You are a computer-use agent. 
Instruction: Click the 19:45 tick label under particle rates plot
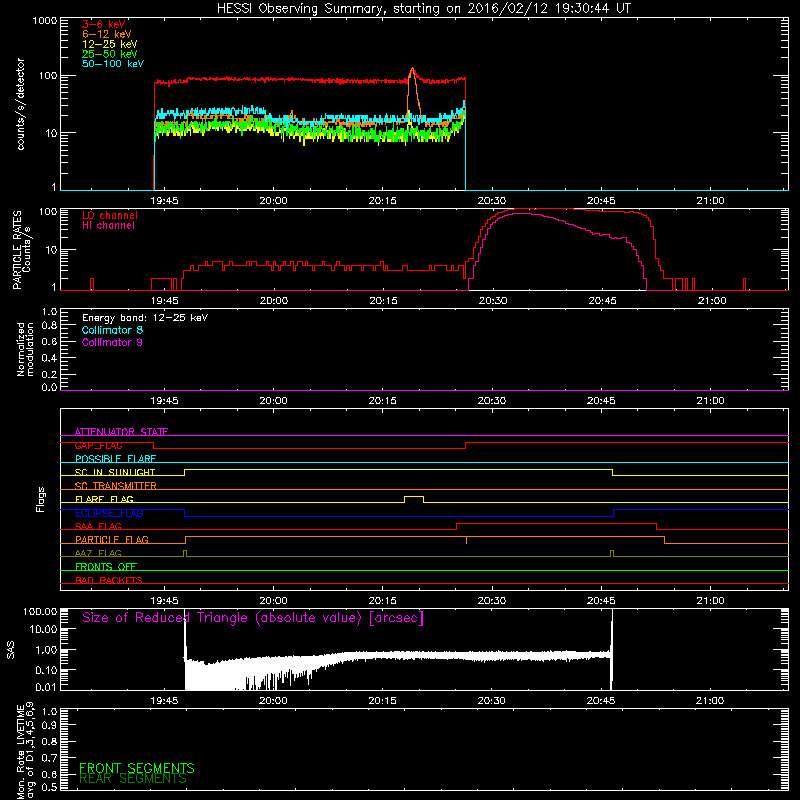[x=164, y=301]
